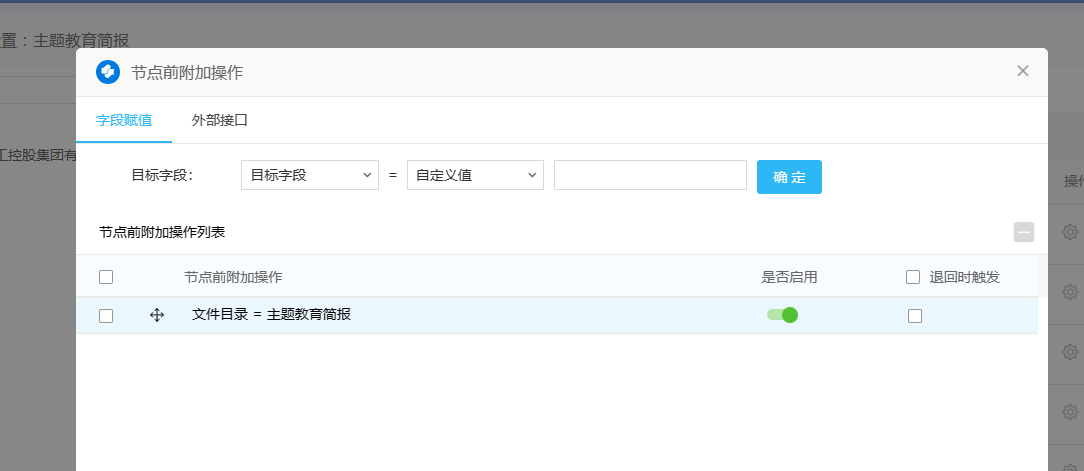Click the custom value text input field
Screen dimensions: 1084x471
pyautogui.click(x=650, y=175)
